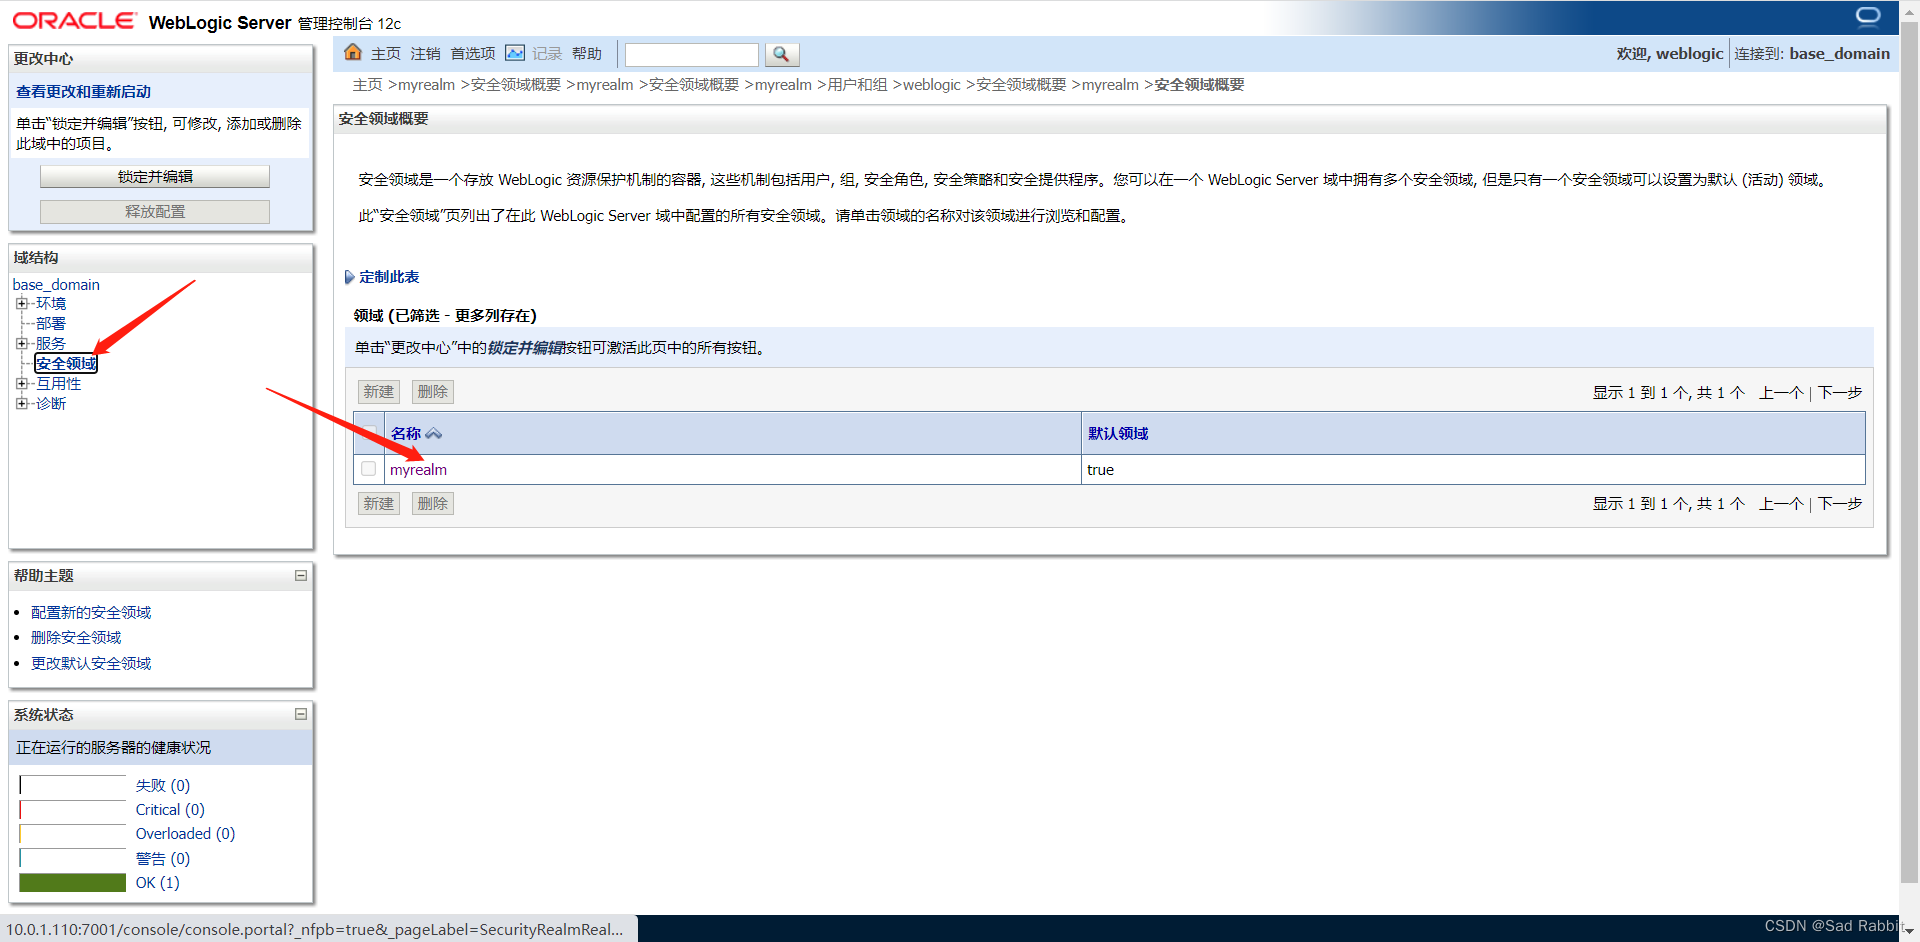Click the Oracle ring icon at top right
The height and width of the screenshot is (942, 1920).
[x=1868, y=16]
